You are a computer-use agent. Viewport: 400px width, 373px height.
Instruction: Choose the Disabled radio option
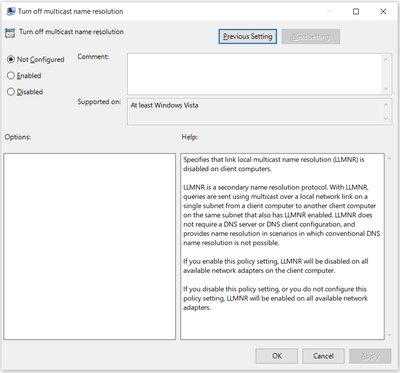[x=11, y=92]
